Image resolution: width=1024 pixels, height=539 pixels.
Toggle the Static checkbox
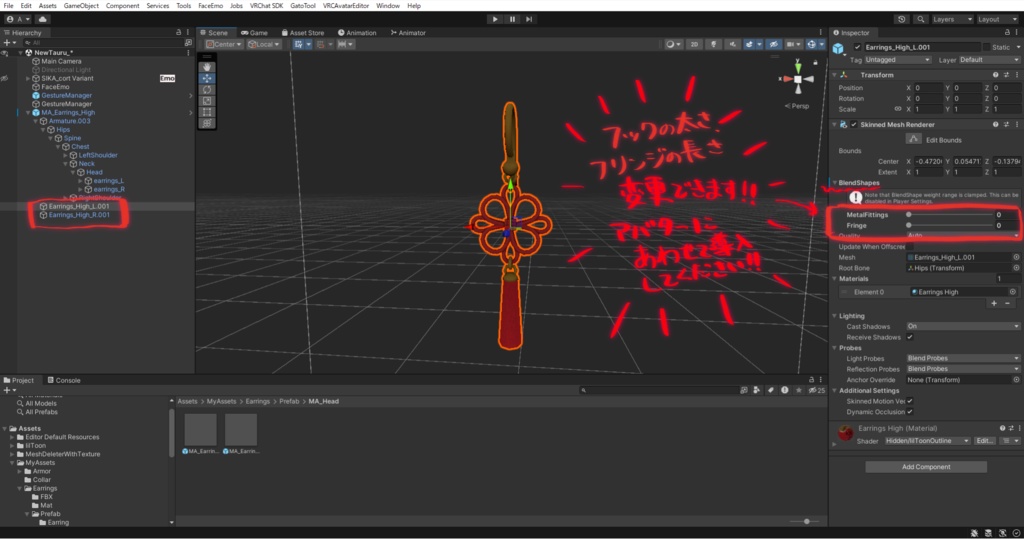[x=985, y=47]
